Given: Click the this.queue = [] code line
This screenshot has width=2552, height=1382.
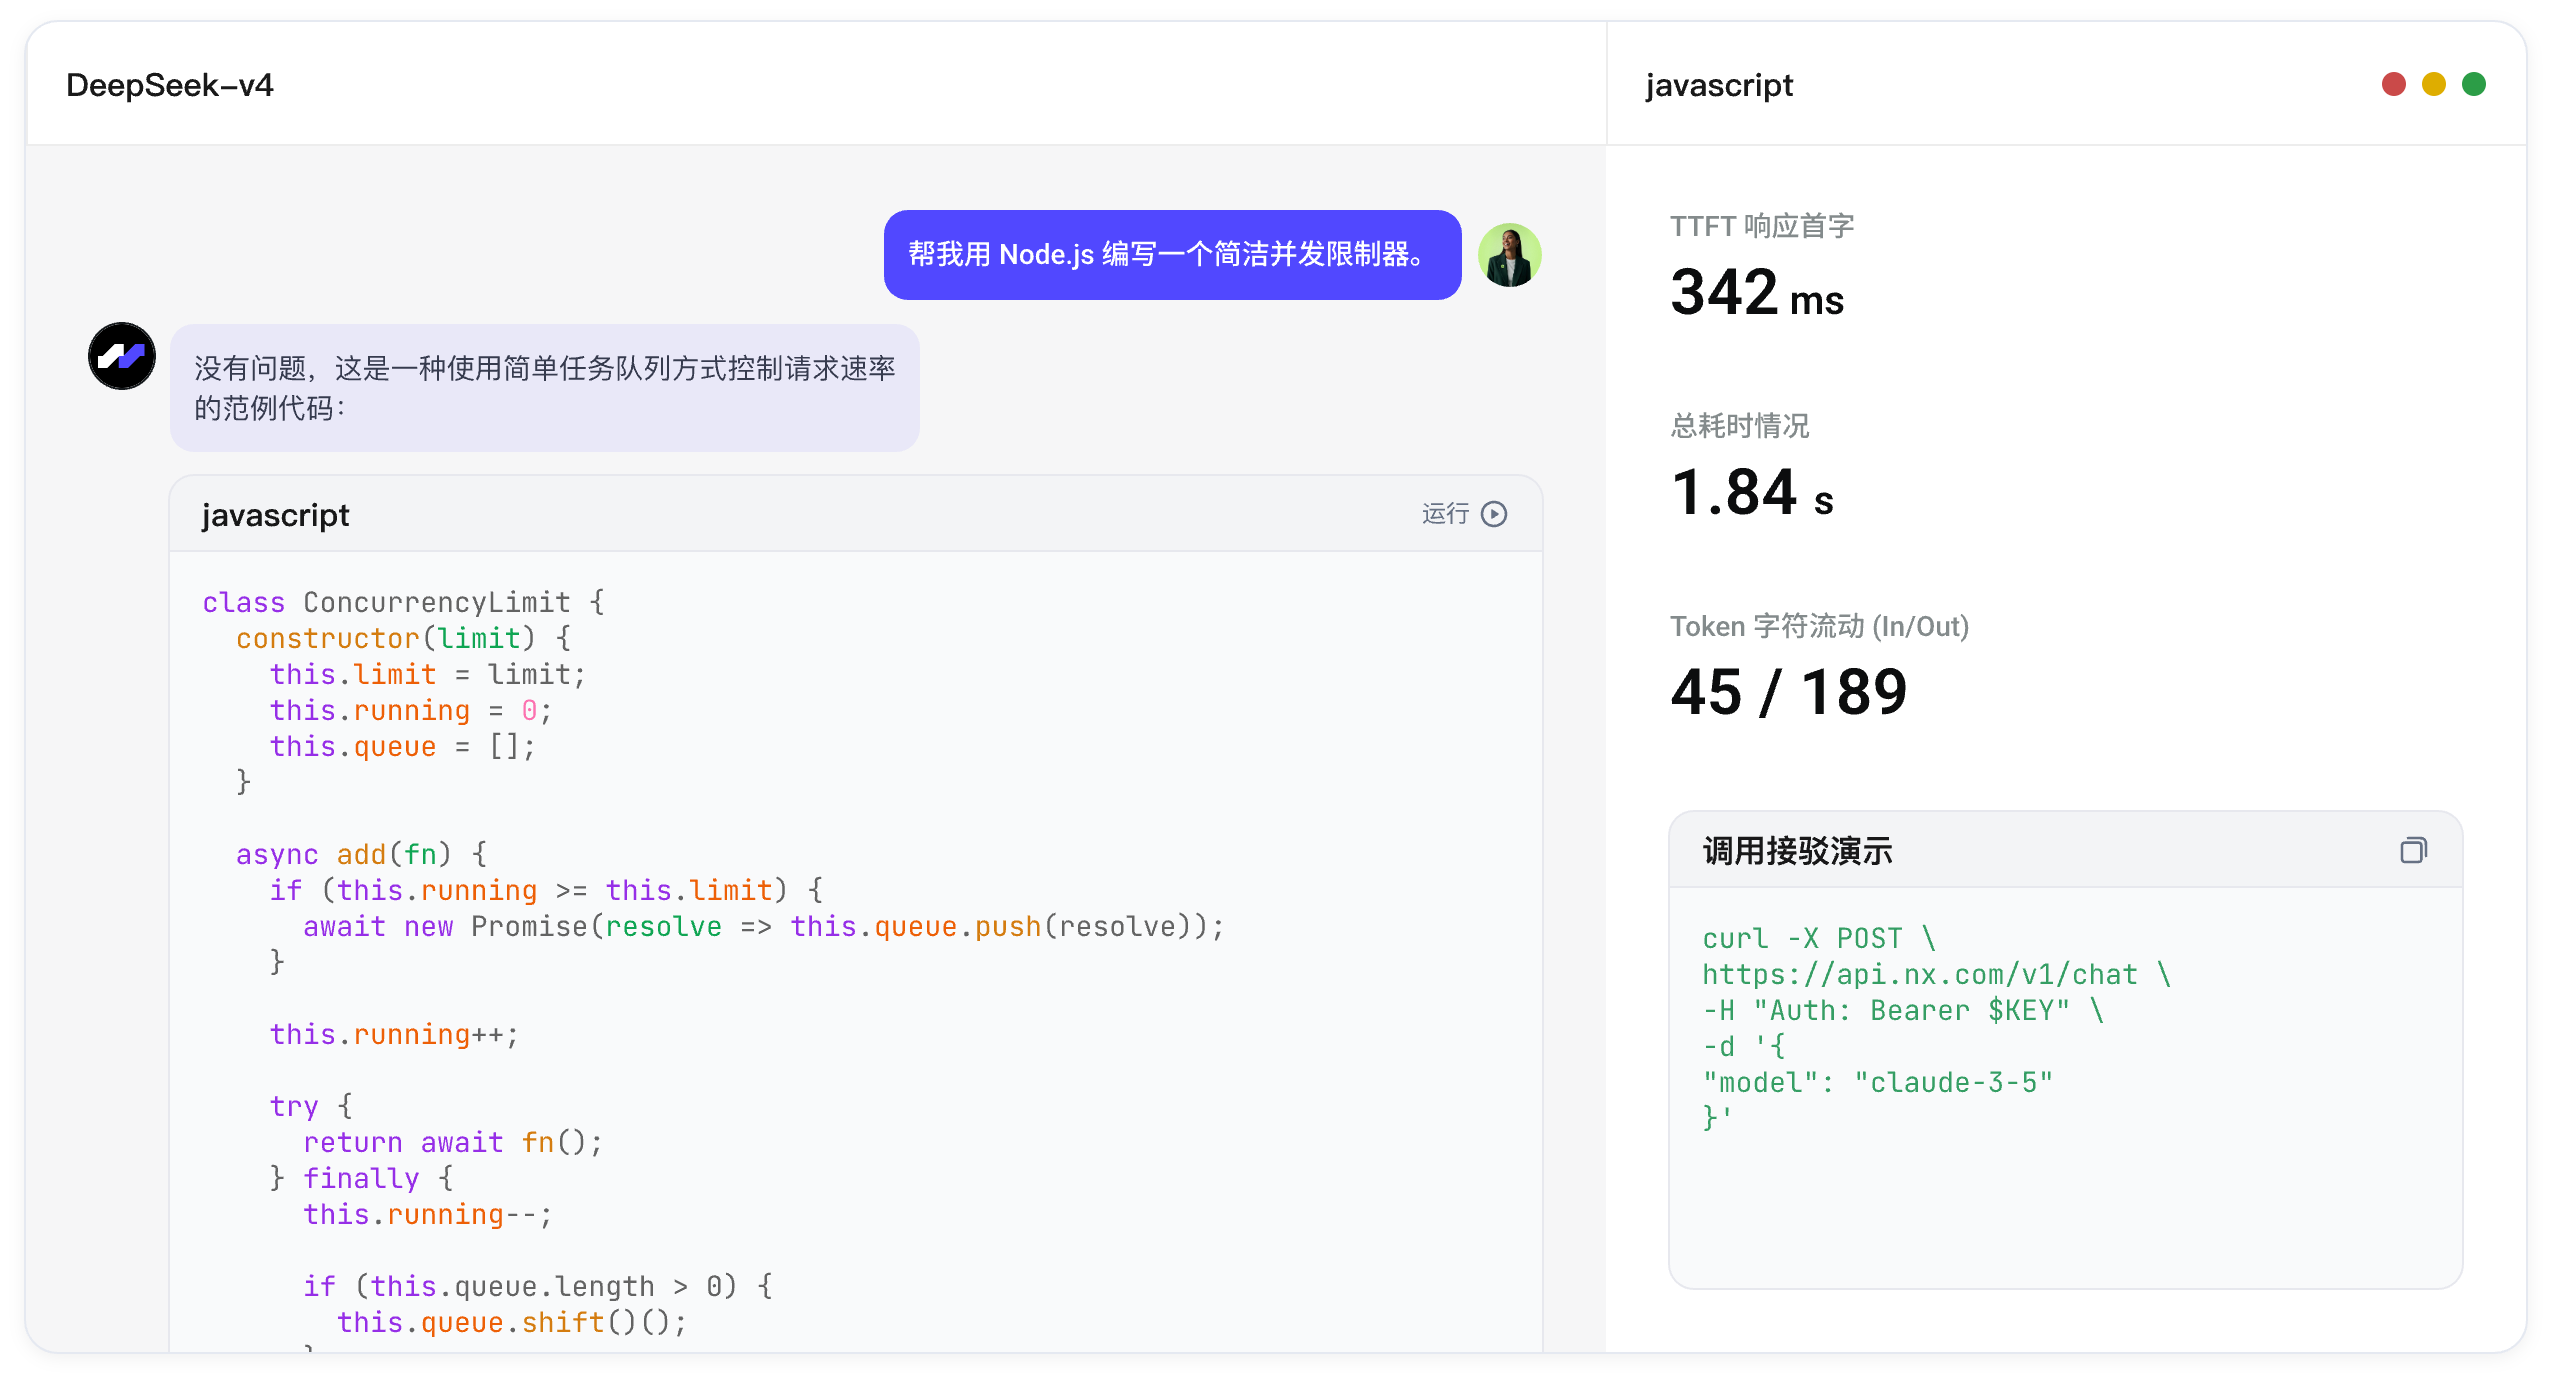Looking at the screenshot, I should pyautogui.click(x=402, y=747).
